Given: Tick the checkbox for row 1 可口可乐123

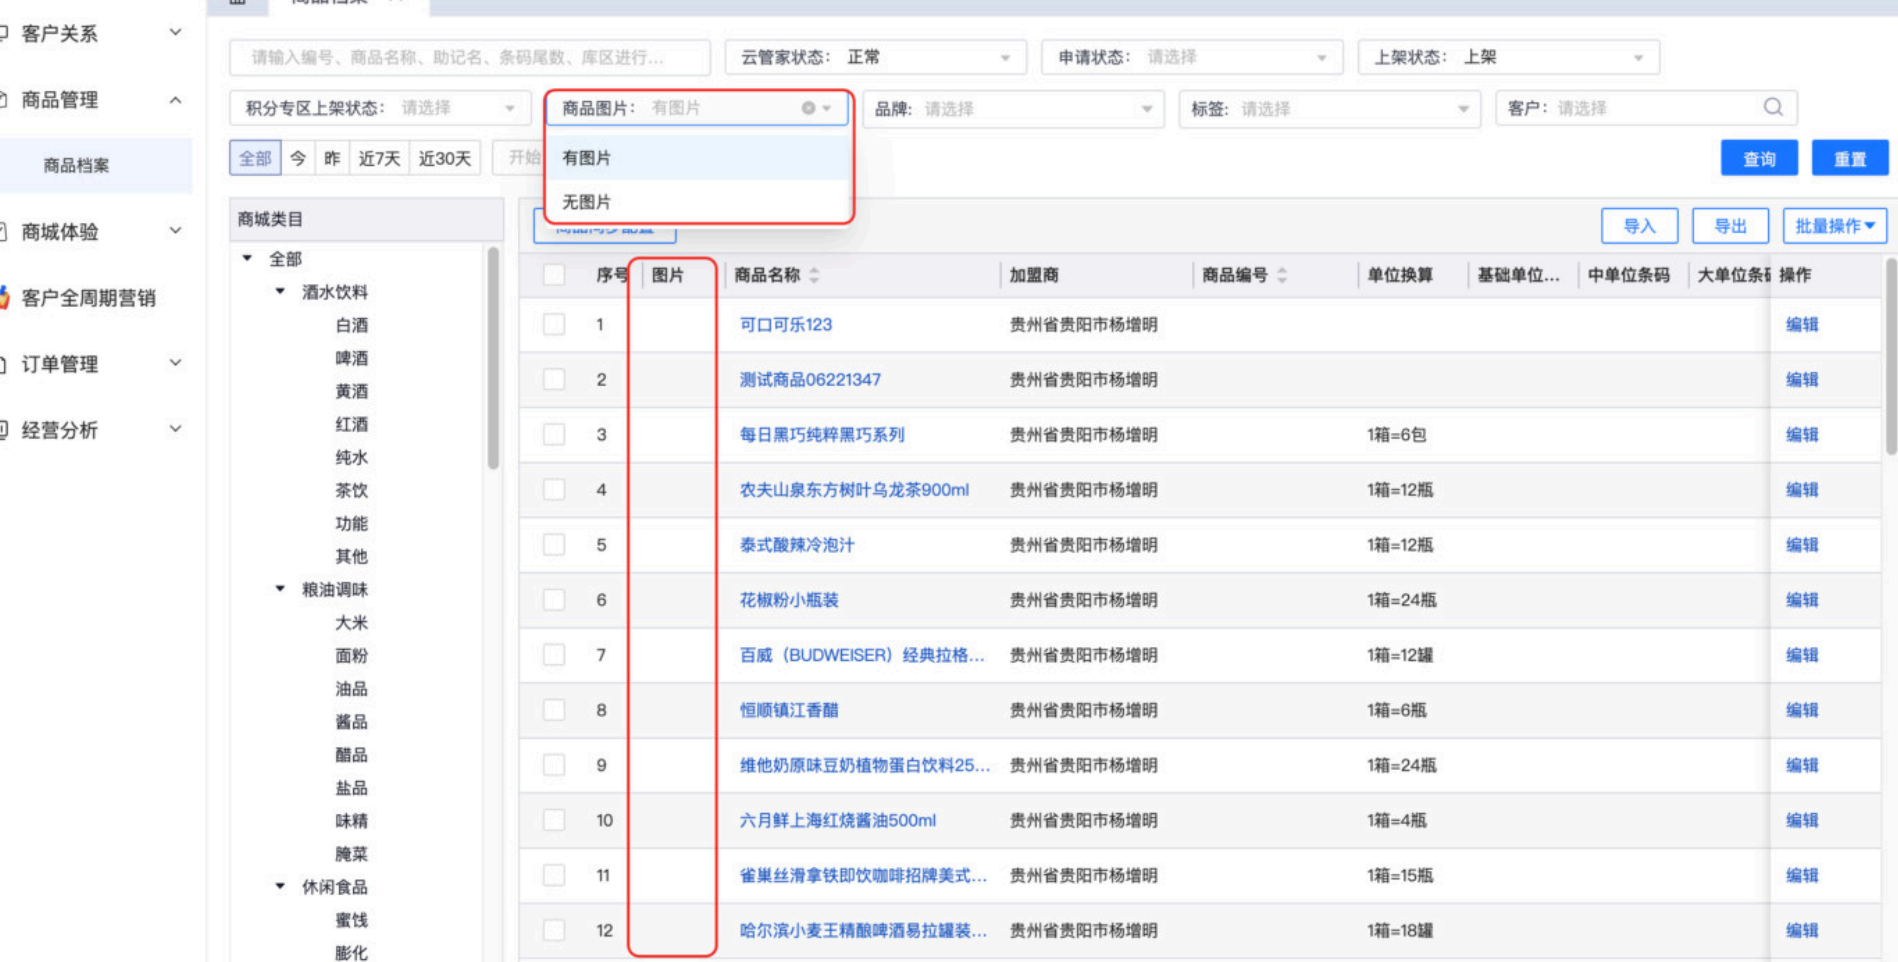Looking at the screenshot, I should (x=554, y=324).
